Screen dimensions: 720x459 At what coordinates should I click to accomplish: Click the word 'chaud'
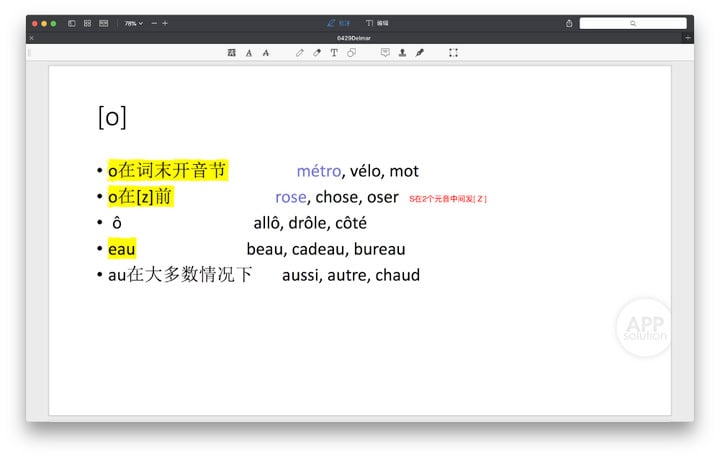(397, 275)
